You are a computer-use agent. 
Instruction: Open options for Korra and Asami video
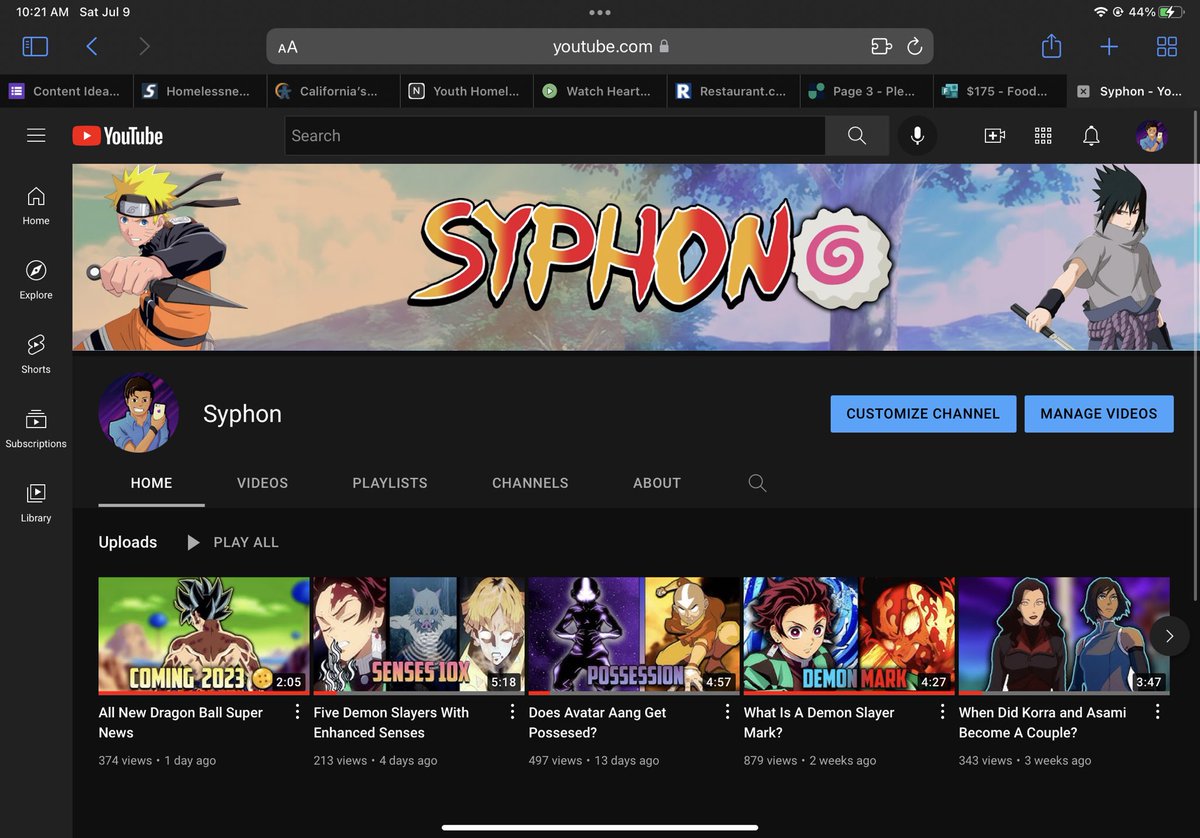[x=1157, y=712]
